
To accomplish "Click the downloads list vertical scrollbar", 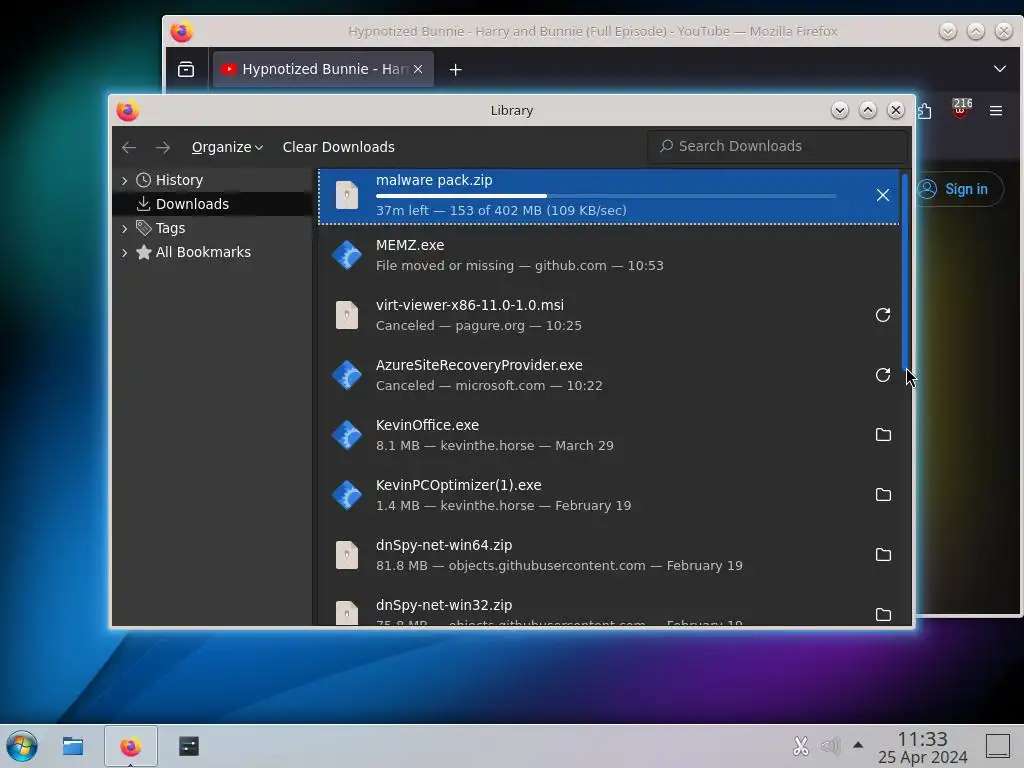I will [x=905, y=272].
